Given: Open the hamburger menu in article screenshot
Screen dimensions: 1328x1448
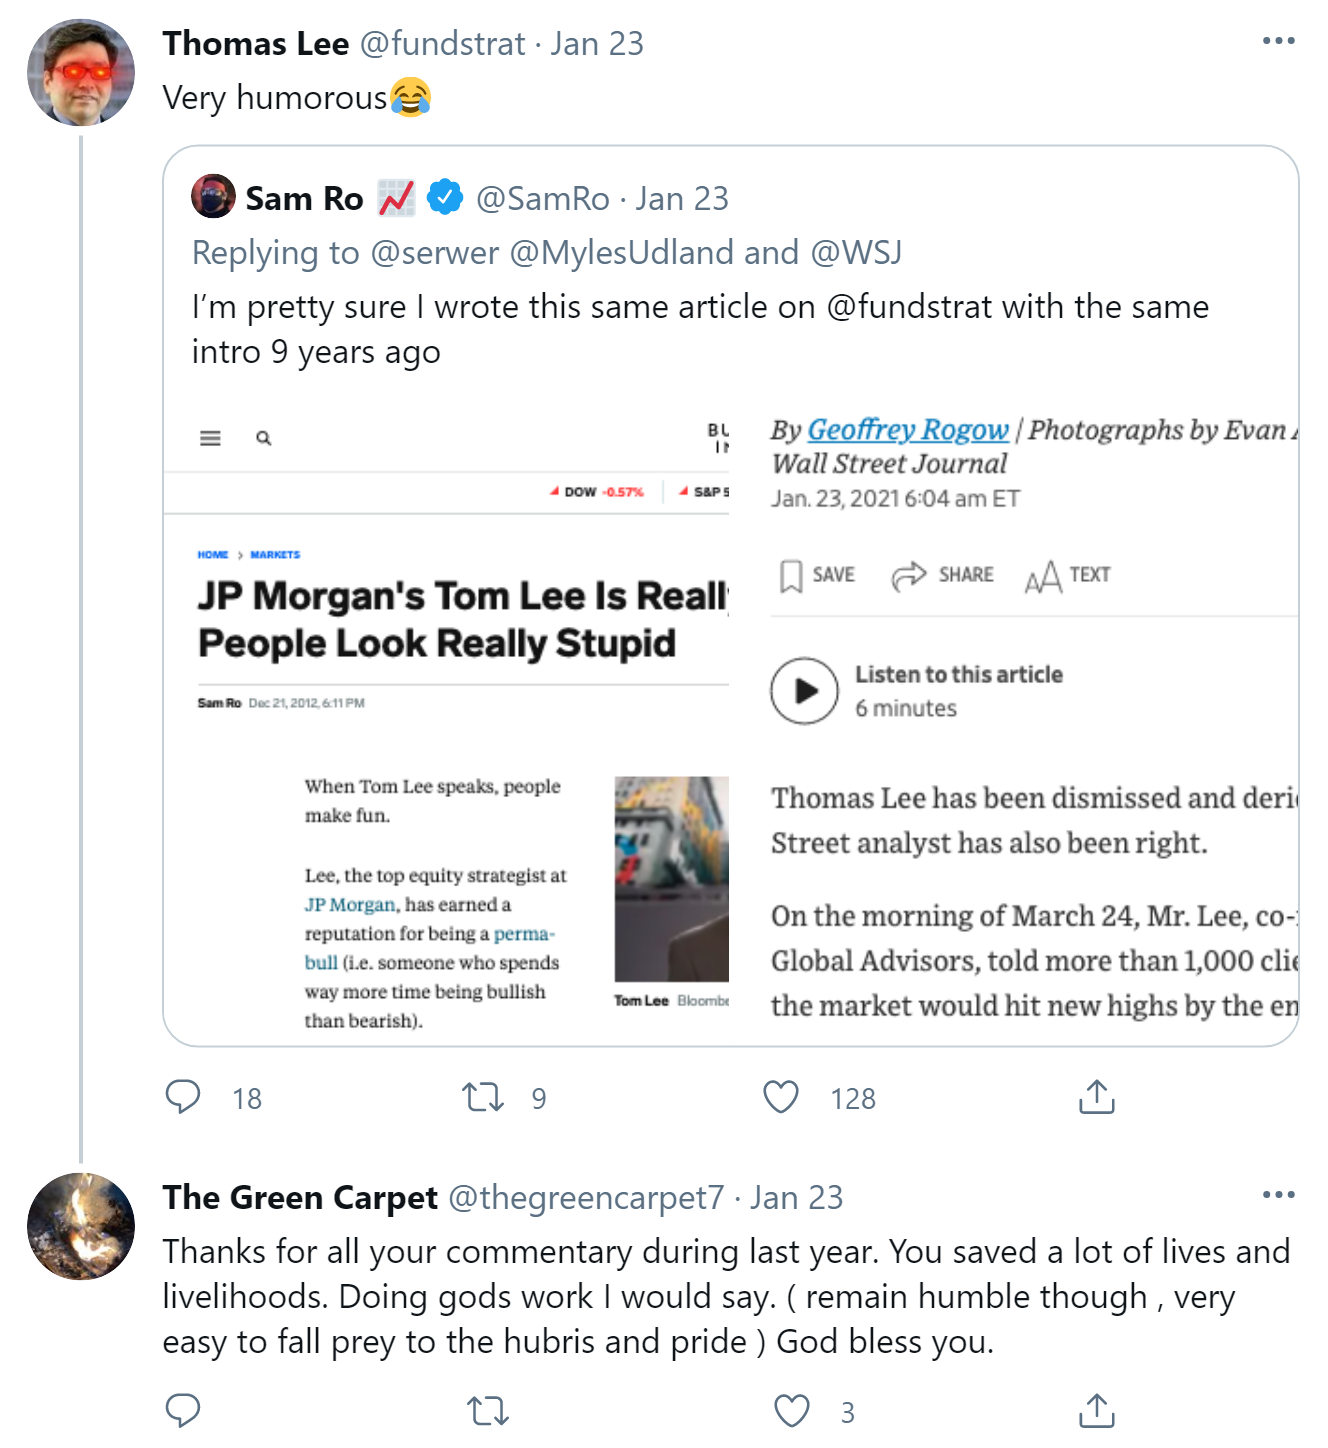Looking at the screenshot, I should (210, 438).
